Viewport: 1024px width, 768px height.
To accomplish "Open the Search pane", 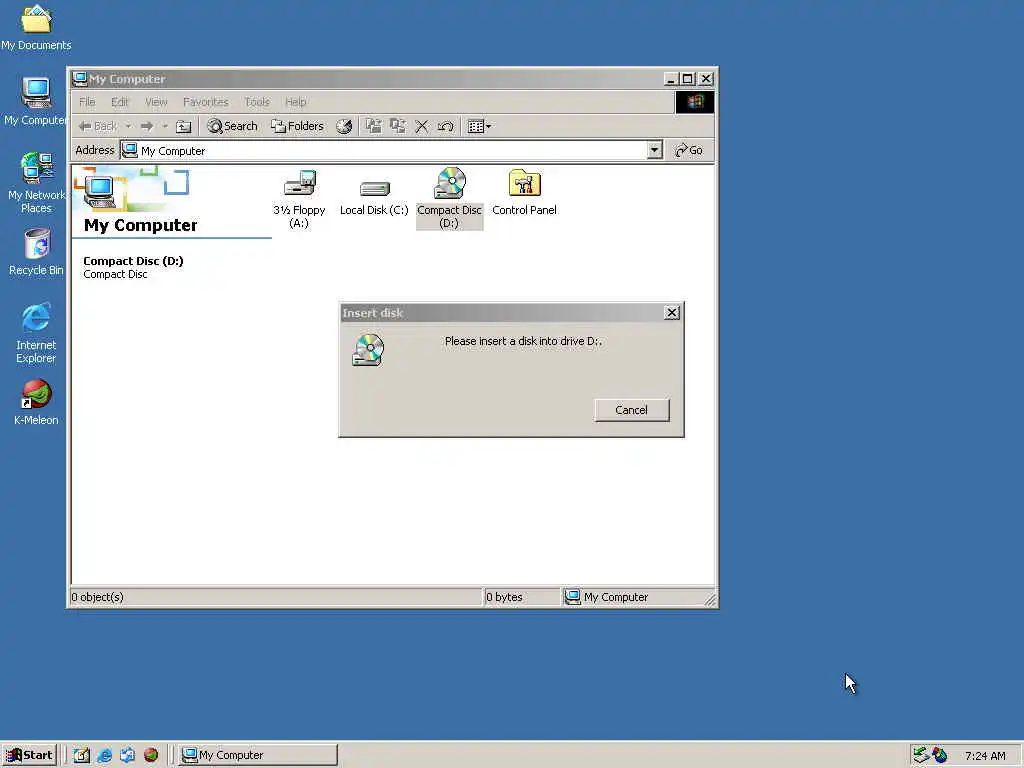I will (232, 126).
